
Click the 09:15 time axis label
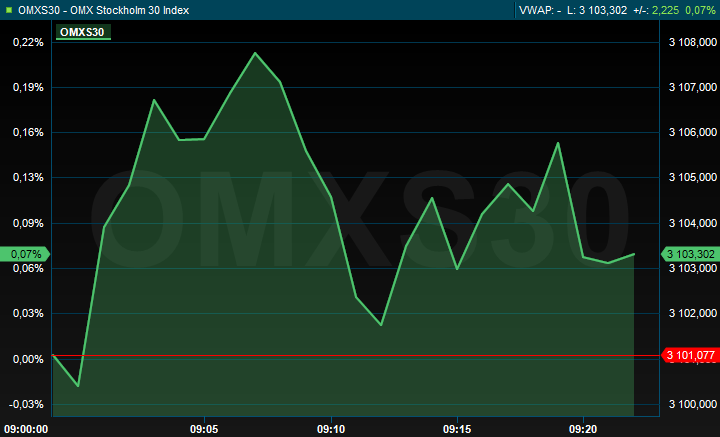point(457,428)
